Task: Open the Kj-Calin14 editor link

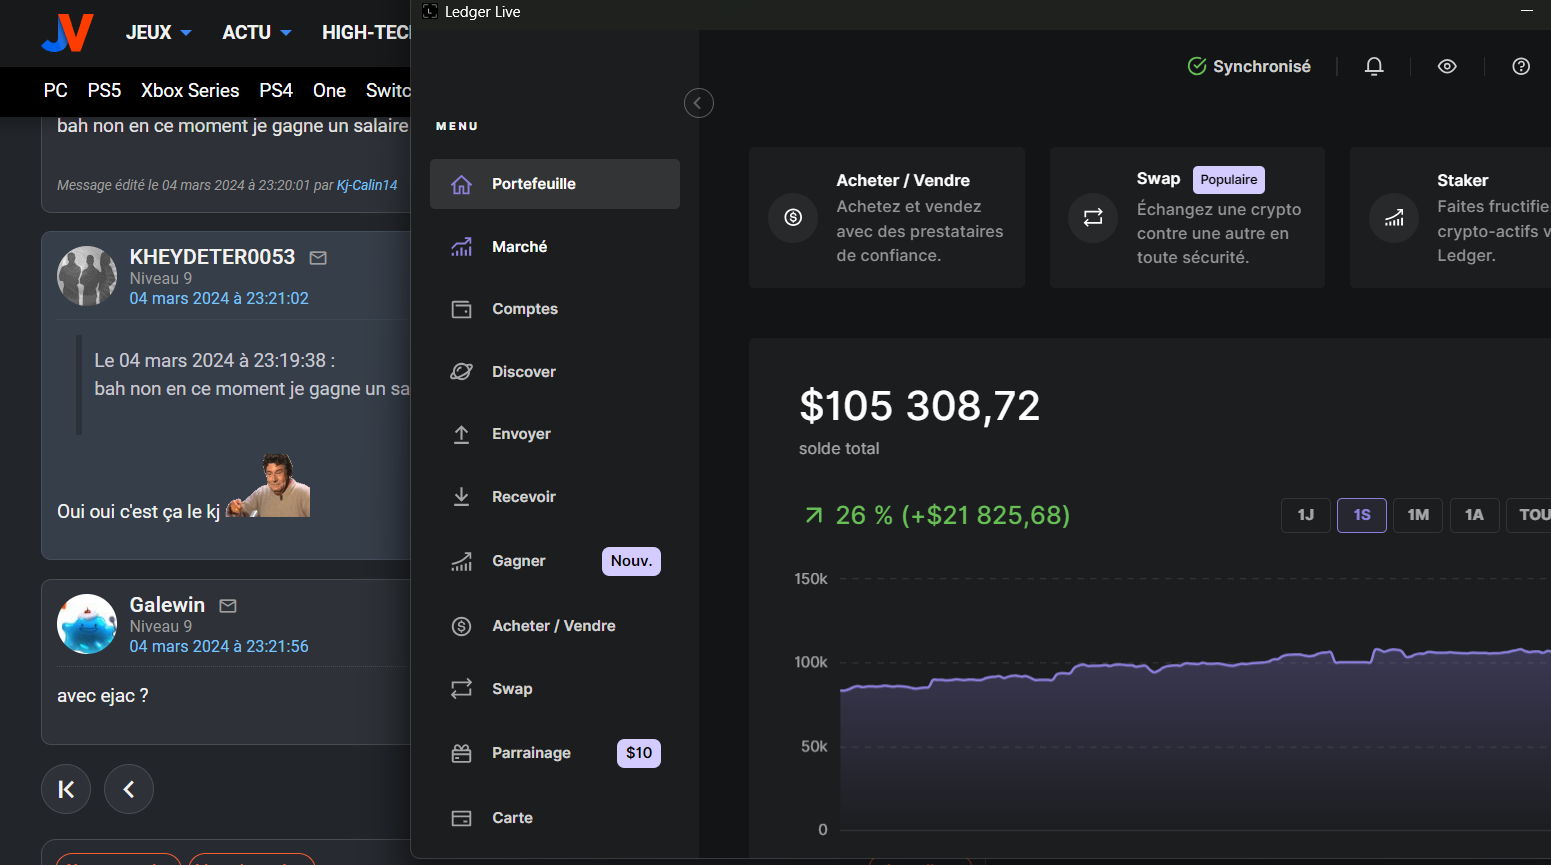Action: pos(367,185)
